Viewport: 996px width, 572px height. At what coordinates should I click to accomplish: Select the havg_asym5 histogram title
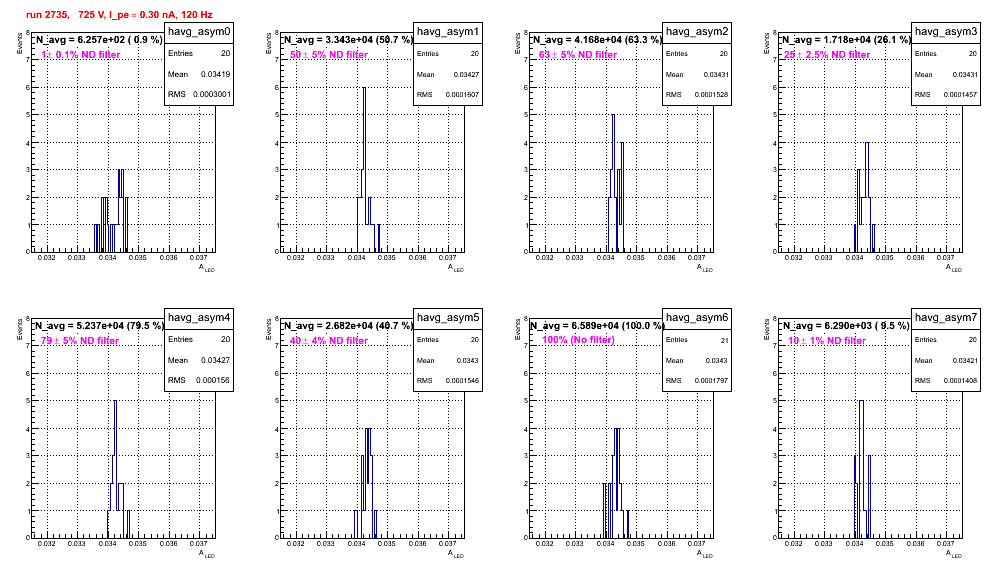click(448, 317)
